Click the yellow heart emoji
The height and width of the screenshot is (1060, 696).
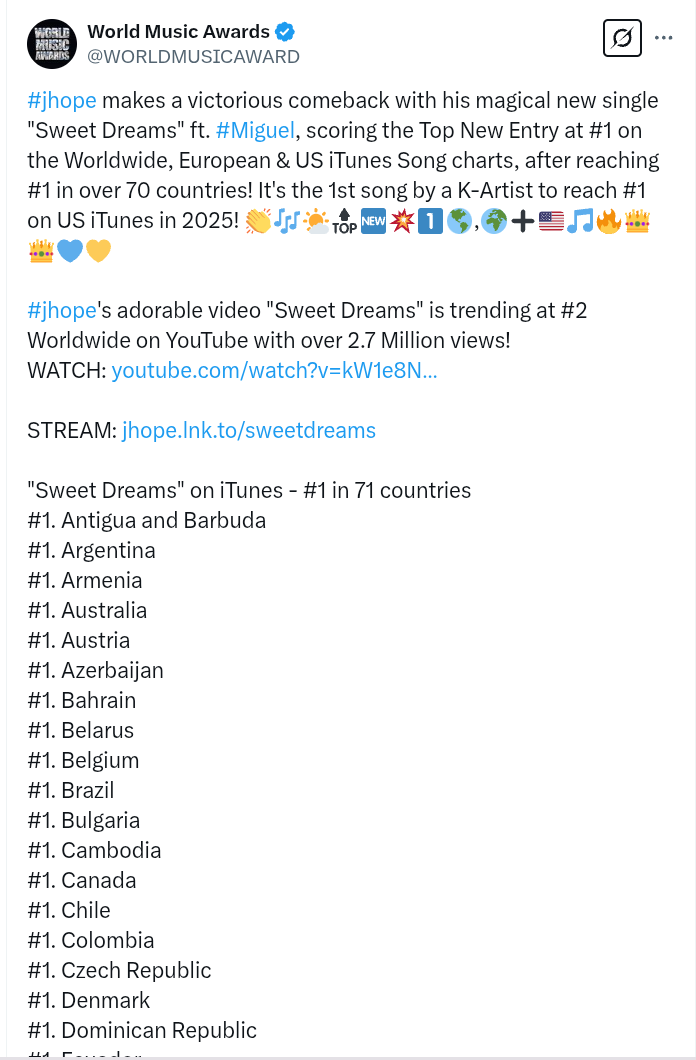[98, 251]
